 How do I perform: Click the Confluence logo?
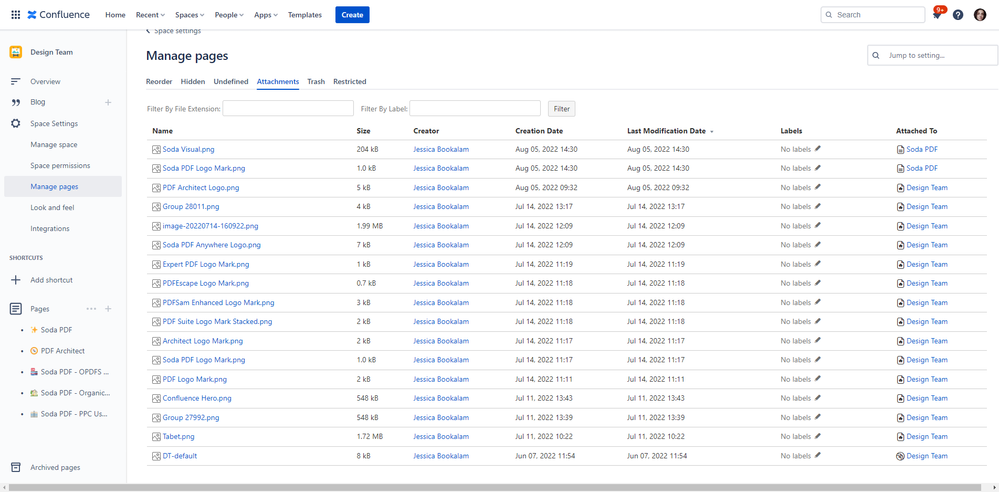(x=59, y=15)
